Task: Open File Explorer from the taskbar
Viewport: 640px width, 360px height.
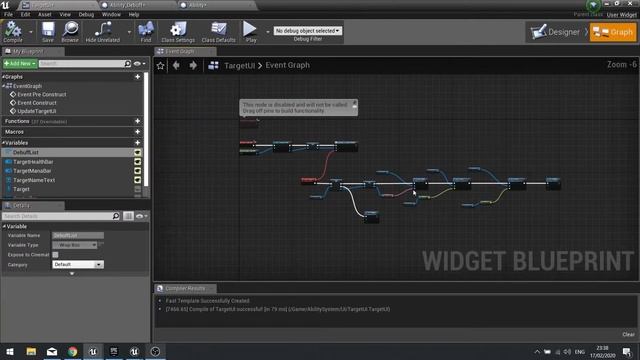Action: tap(31, 351)
